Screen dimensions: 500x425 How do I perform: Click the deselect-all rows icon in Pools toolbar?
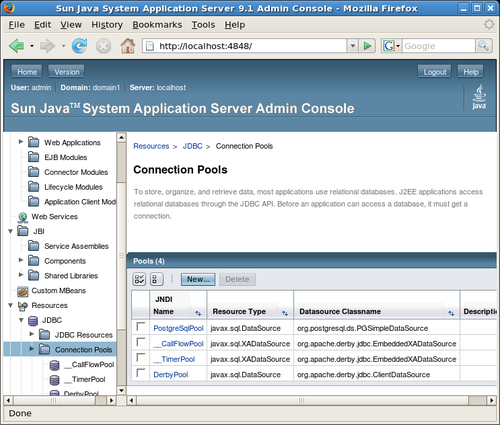(157, 279)
